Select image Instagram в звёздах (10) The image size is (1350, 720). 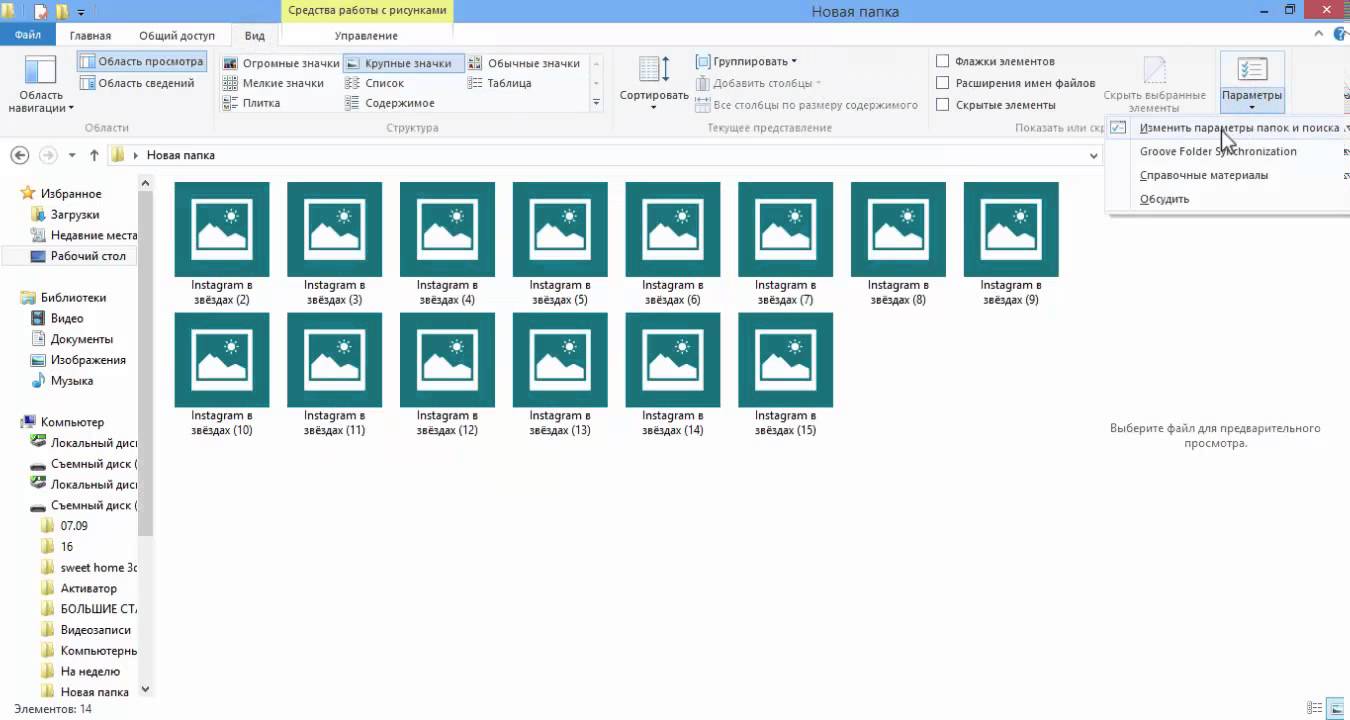(x=221, y=374)
